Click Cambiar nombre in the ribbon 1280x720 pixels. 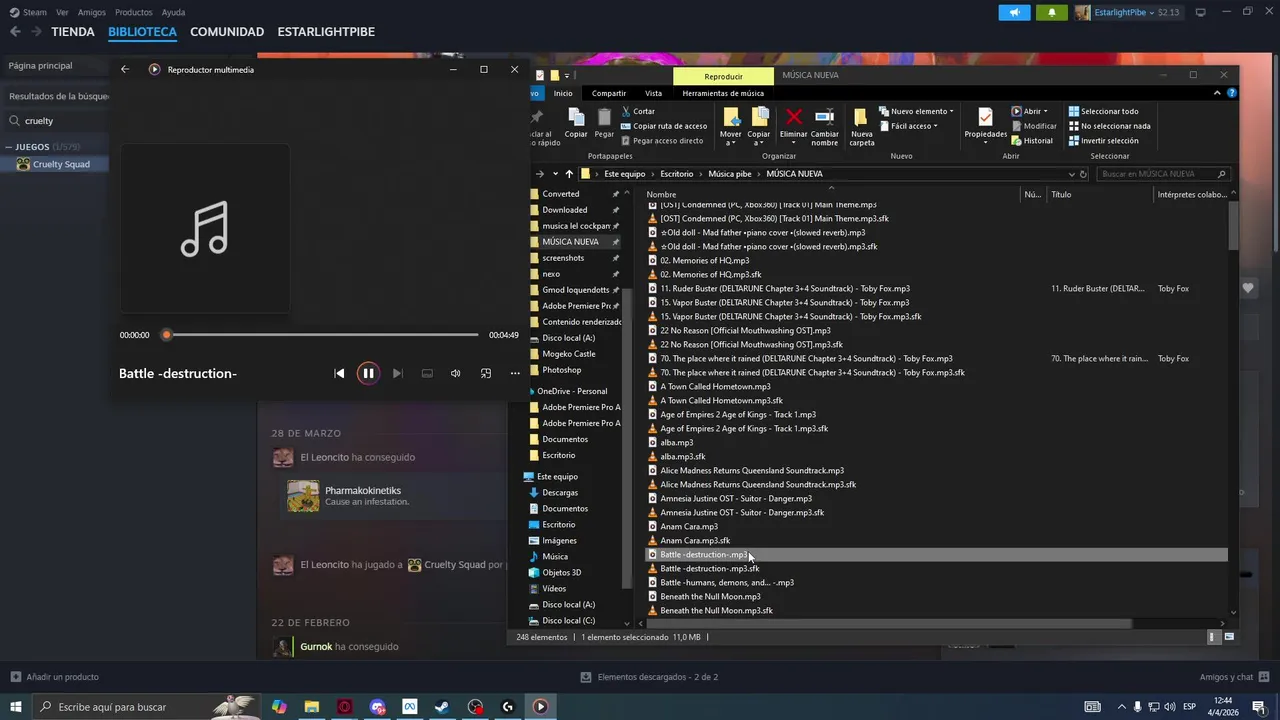point(825,126)
